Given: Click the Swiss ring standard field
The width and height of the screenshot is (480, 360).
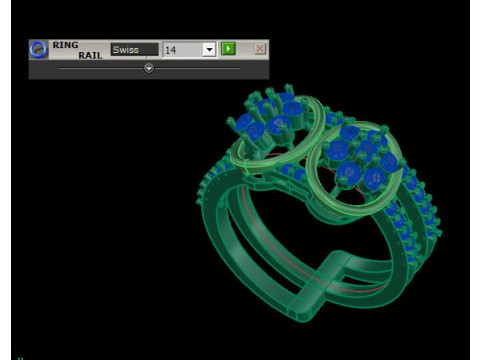Looking at the screenshot, I should [x=135, y=49].
